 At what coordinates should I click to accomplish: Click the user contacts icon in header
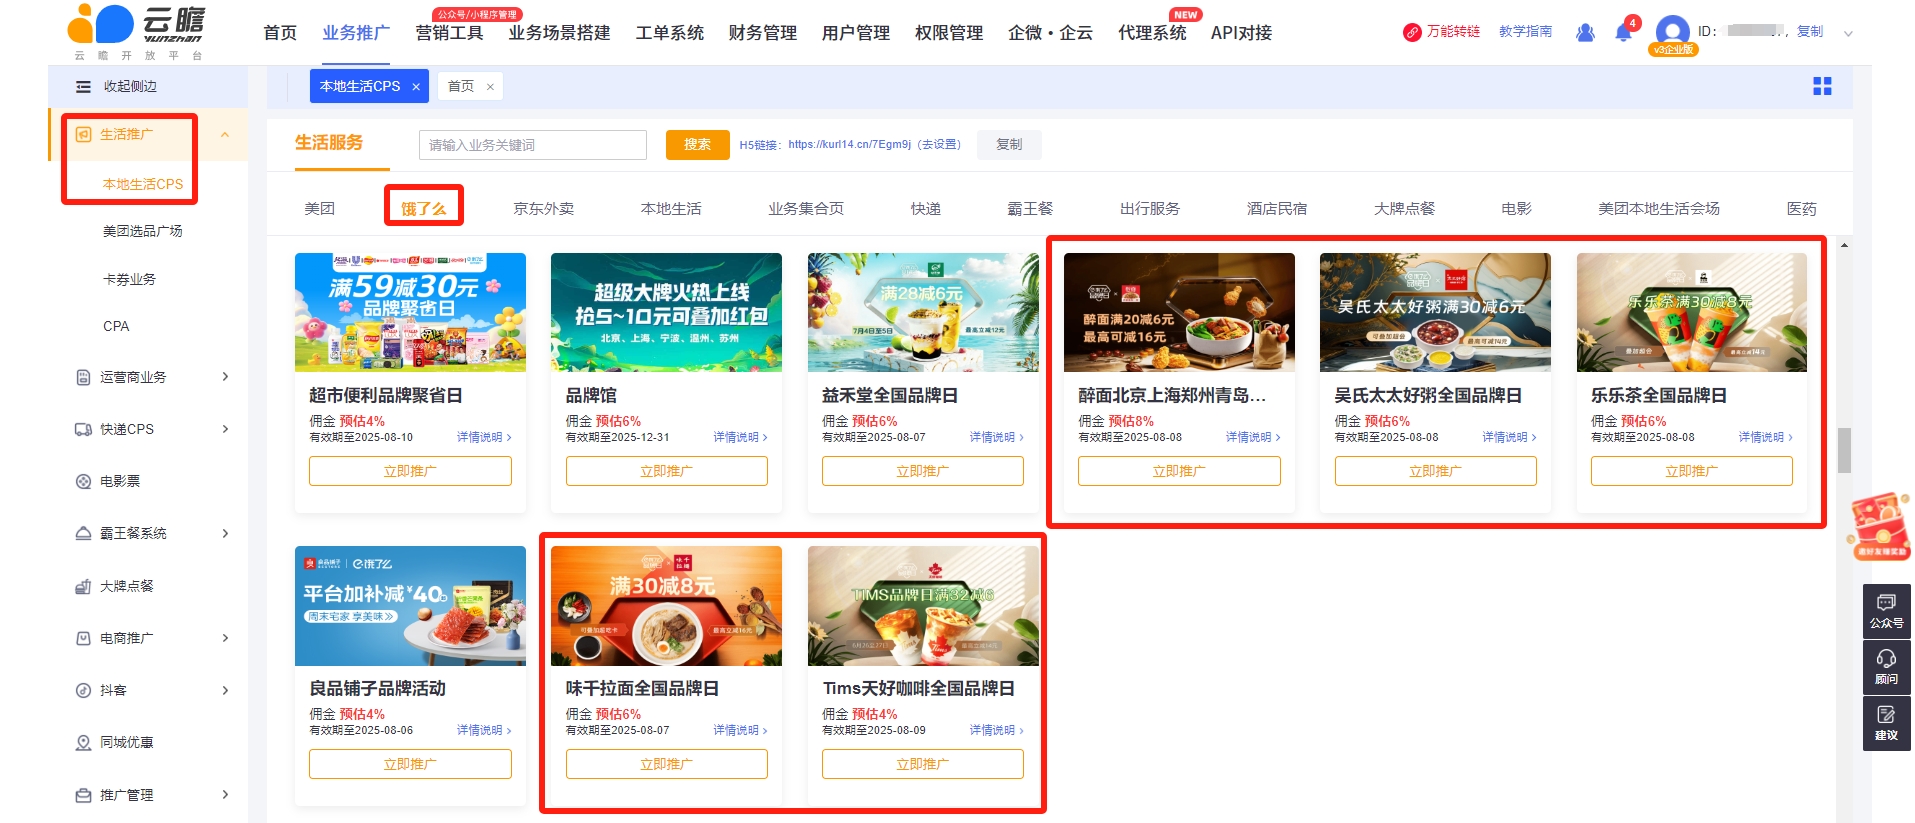(x=1585, y=33)
